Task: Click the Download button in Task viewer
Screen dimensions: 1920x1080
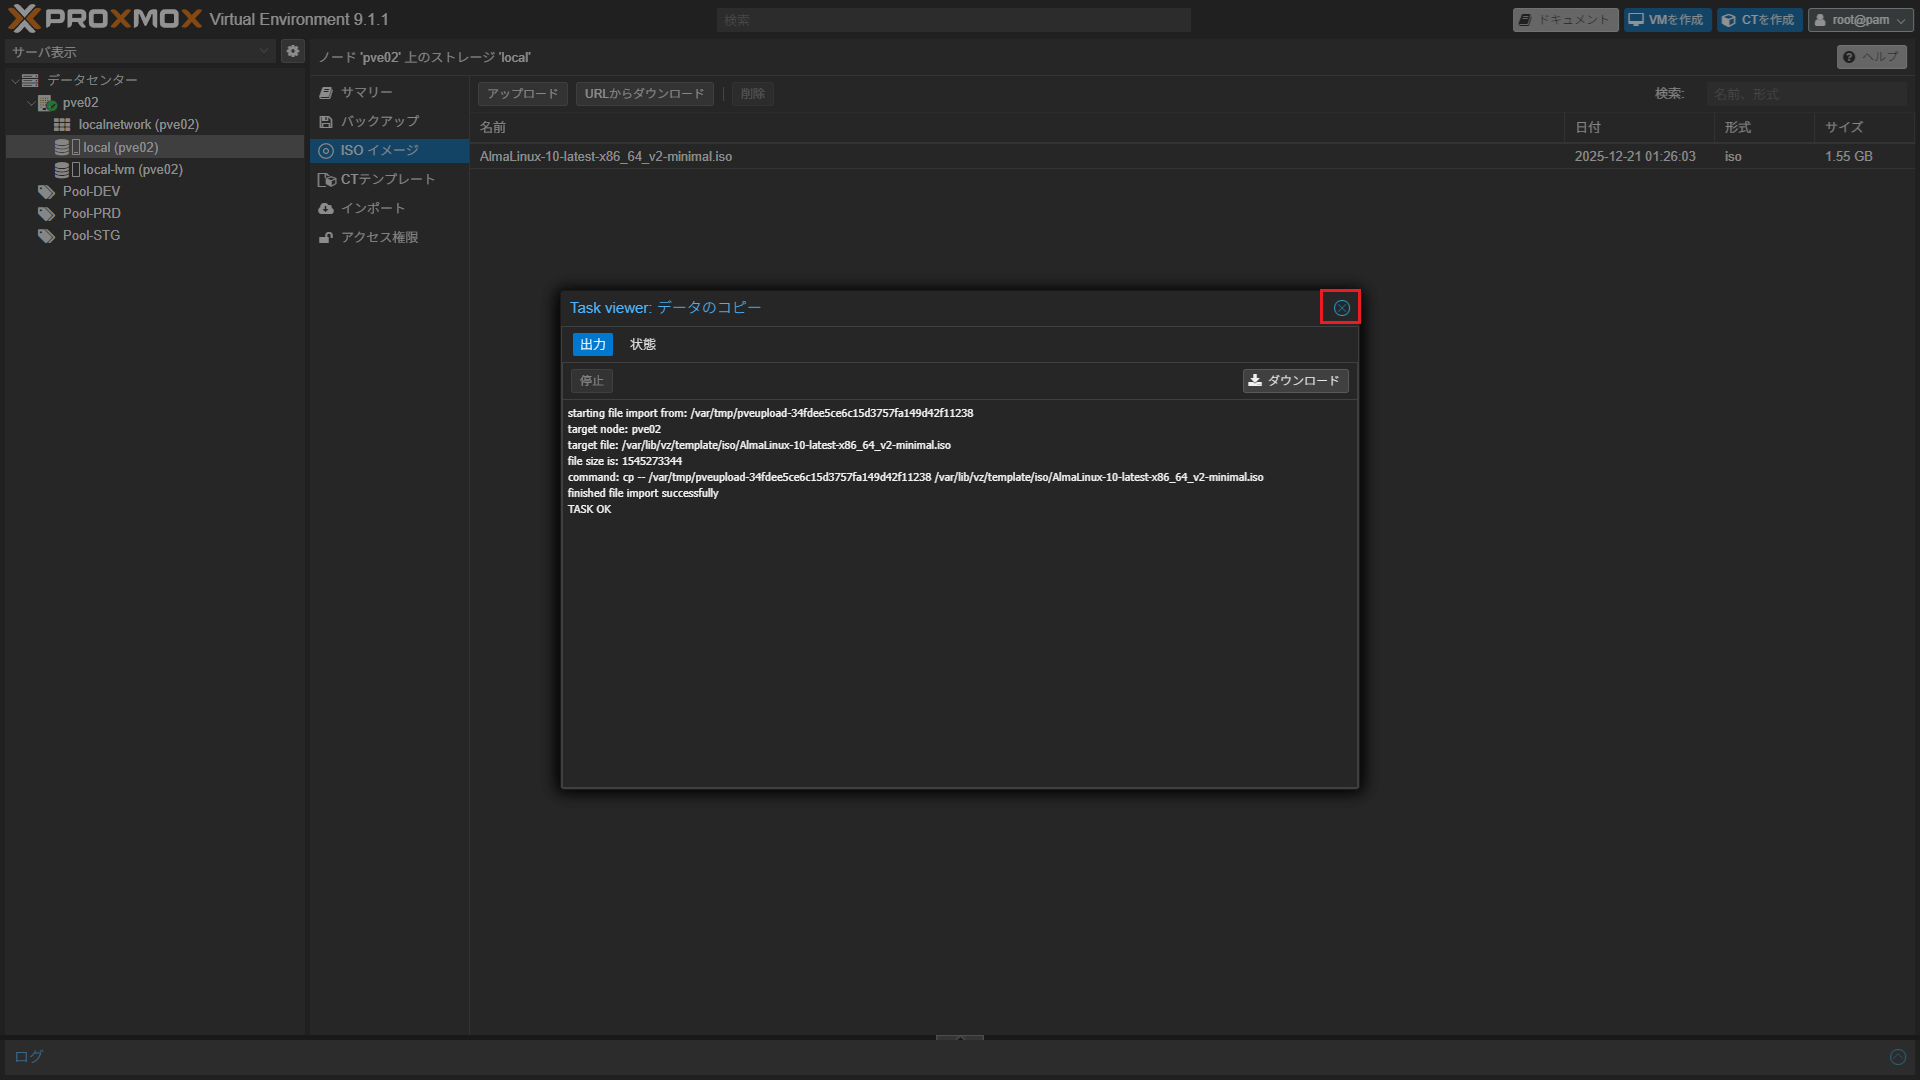Action: (1295, 381)
